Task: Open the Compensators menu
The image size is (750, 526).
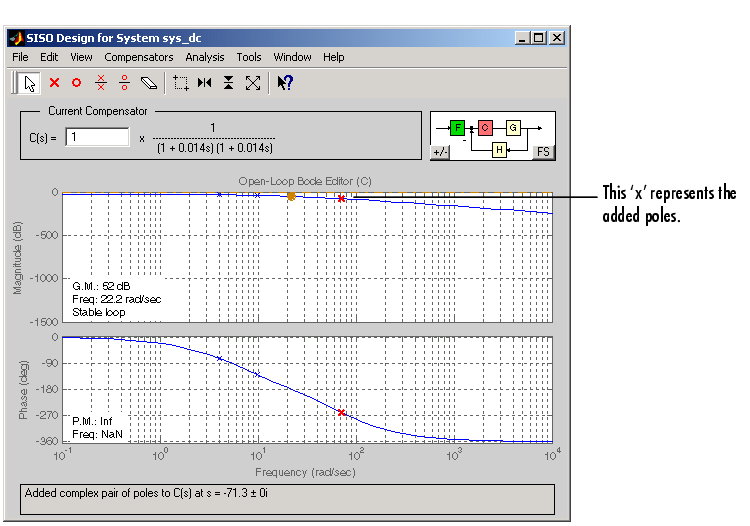Action: click(x=139, y=57)
